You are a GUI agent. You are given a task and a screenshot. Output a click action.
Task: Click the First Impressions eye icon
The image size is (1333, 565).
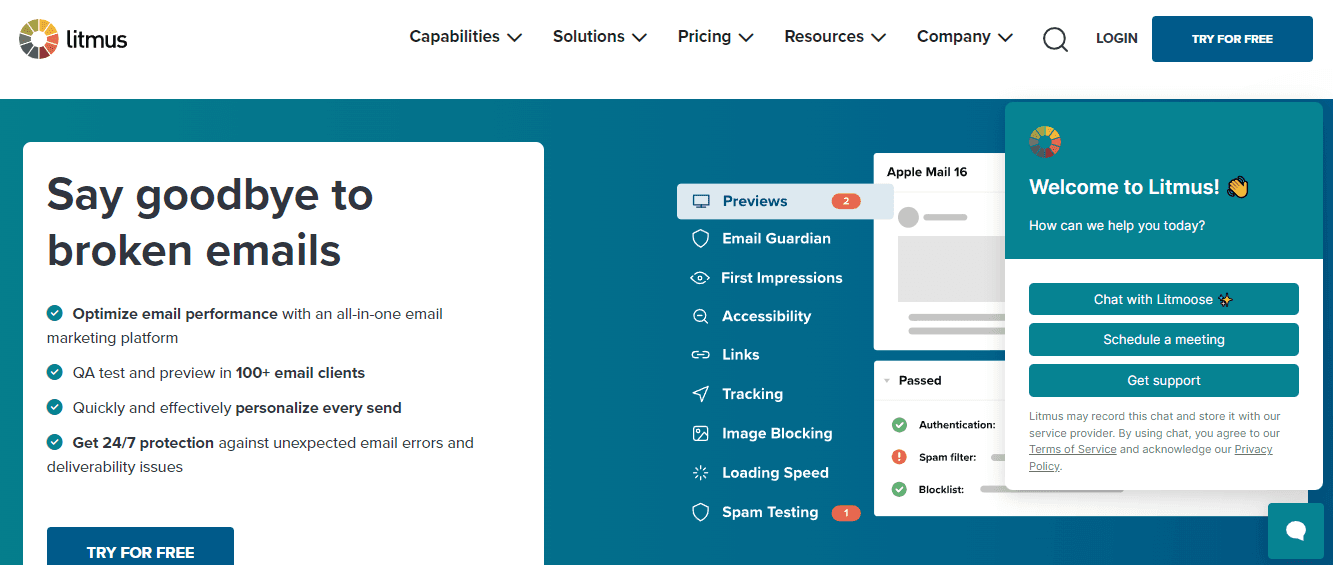[700, 278]
